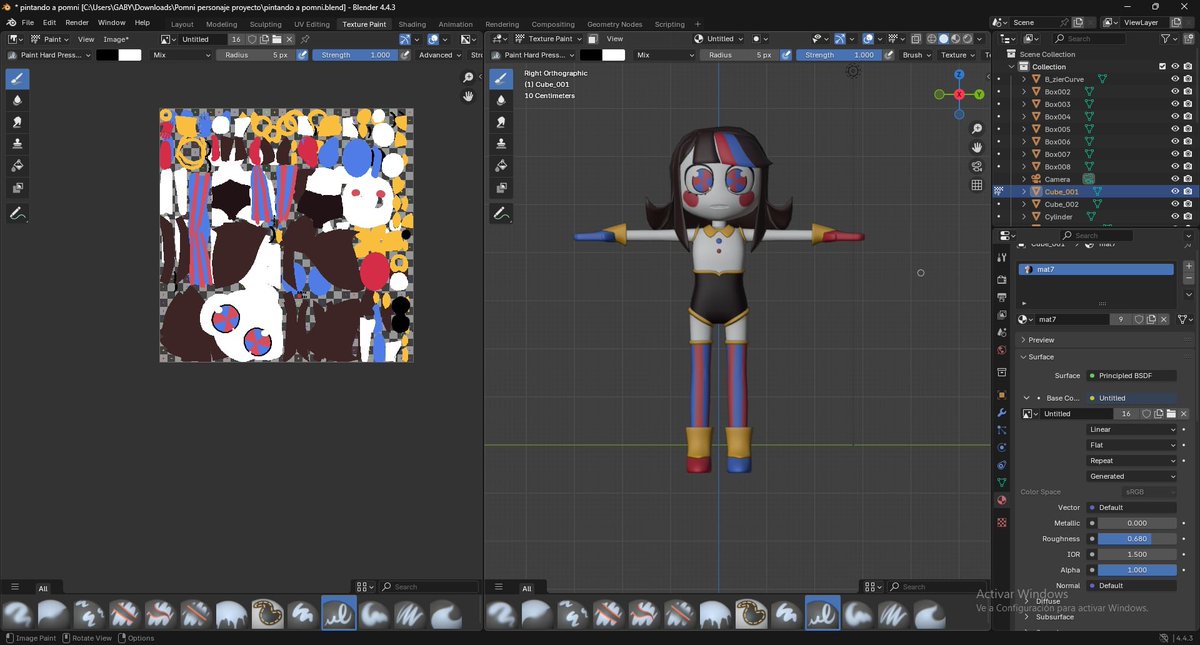Select the Fill bucket tool in image editor

click(17, 166)
